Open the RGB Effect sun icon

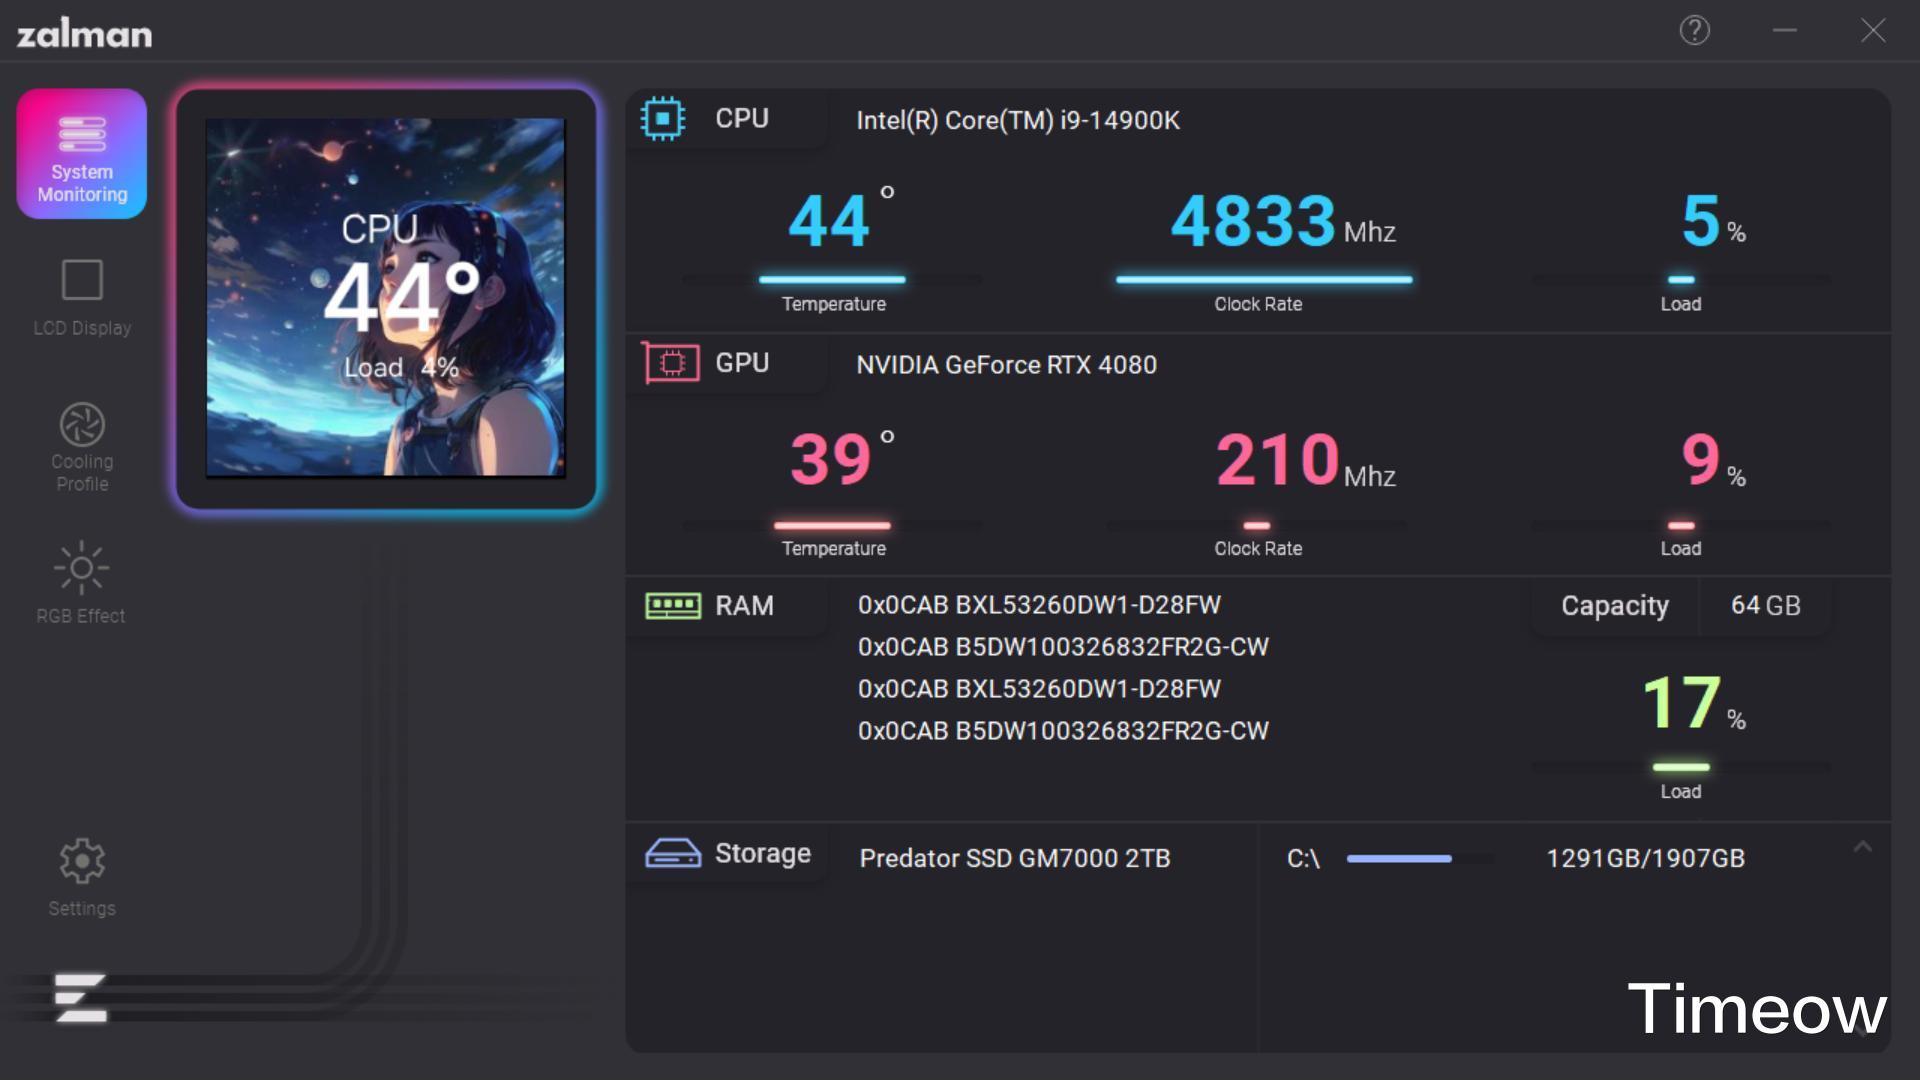tap(81, 568)
